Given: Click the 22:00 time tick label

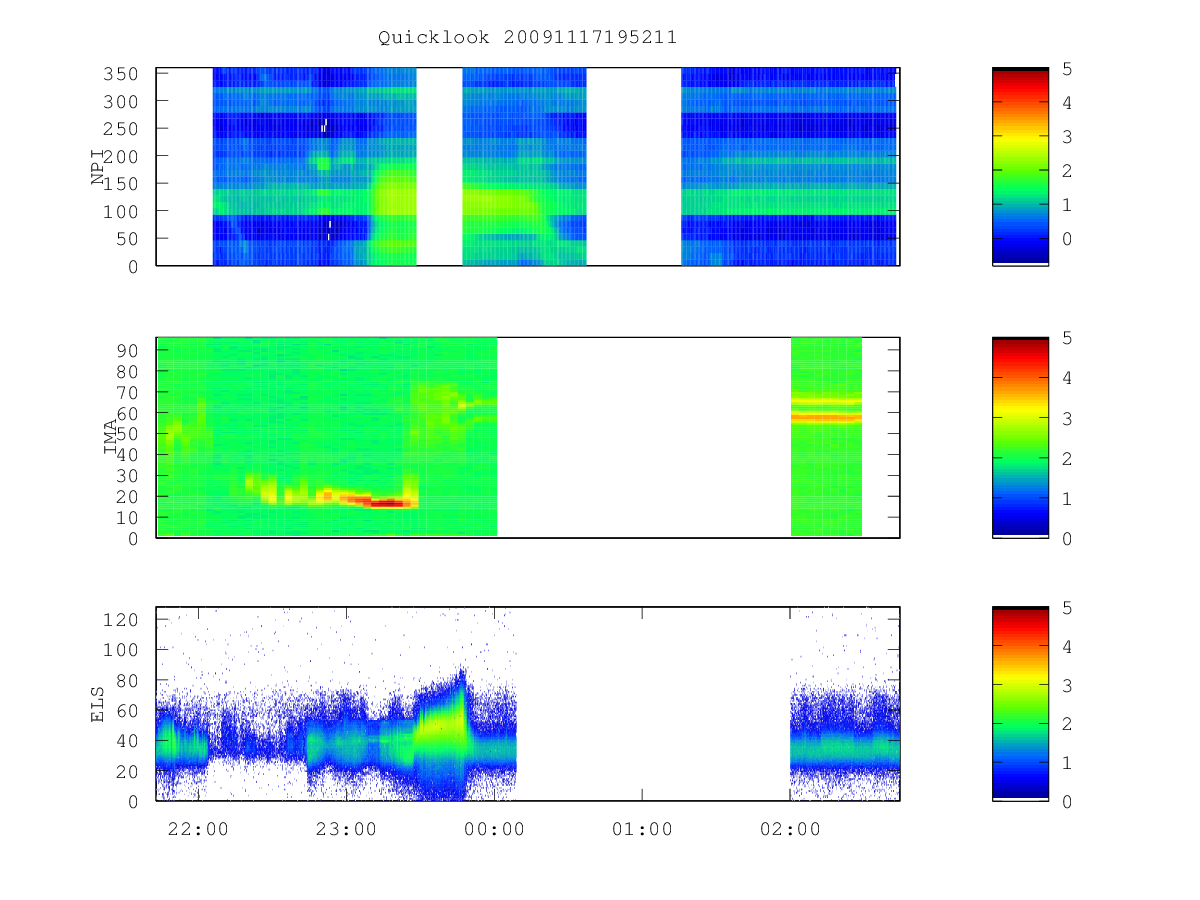Looking at the screenshot, I should pos(199,829).
